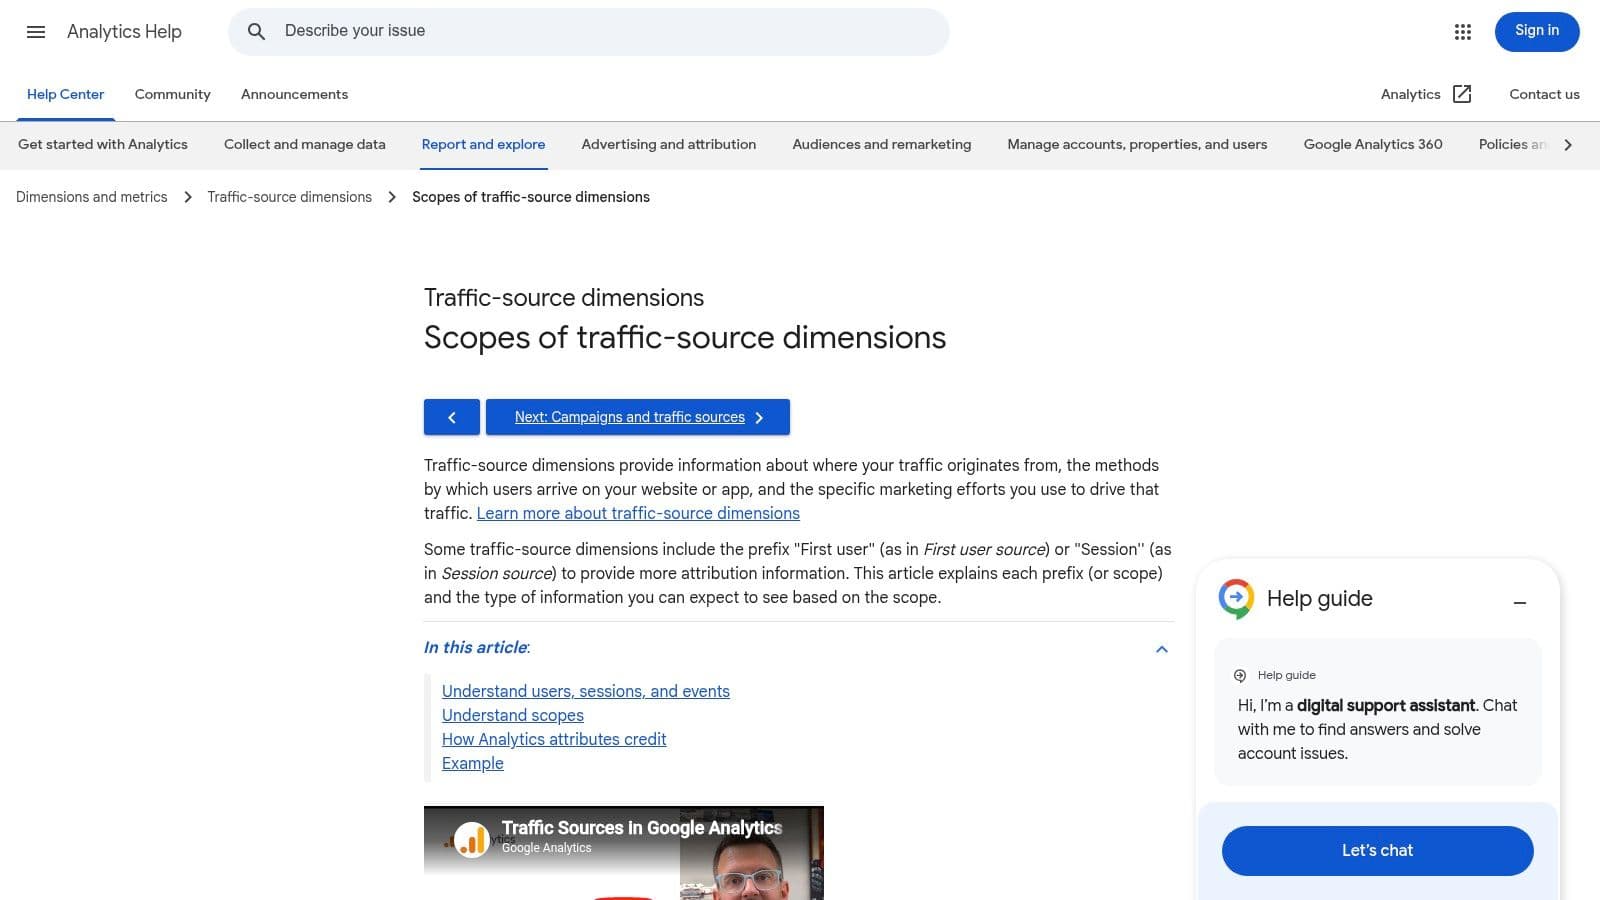The image size is (1600, 900).
Task: Go to Dimensions and metrics breadcrumb
Action: 92,197
